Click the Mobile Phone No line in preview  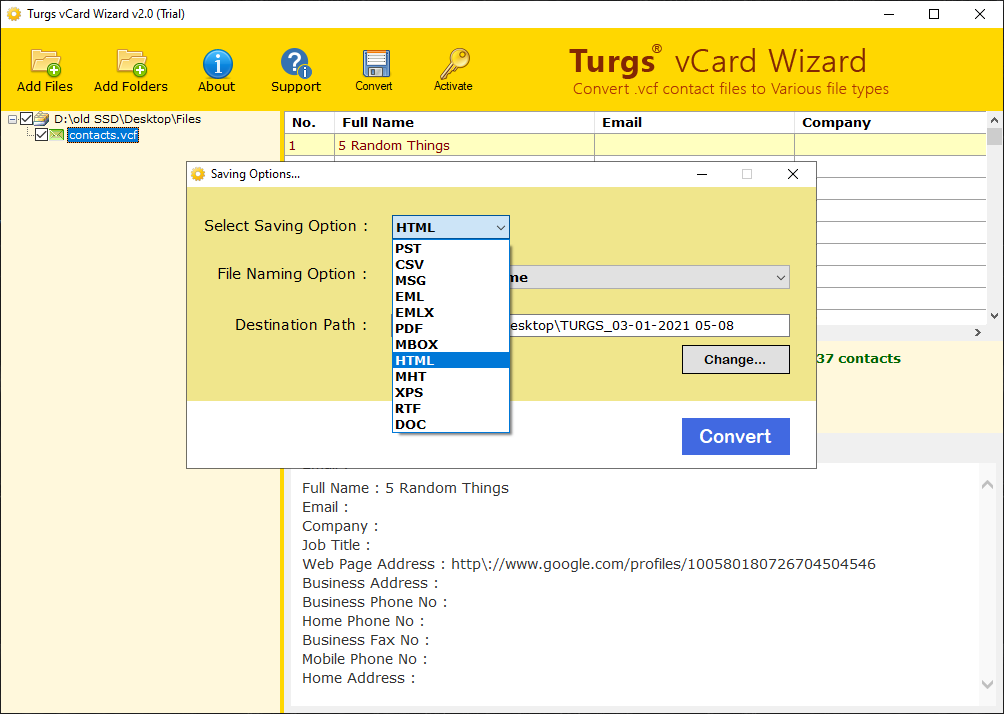click(x=364, y=659)
